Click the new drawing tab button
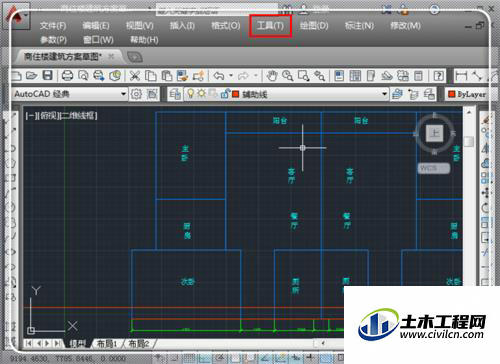 click(x=135, y=57)
